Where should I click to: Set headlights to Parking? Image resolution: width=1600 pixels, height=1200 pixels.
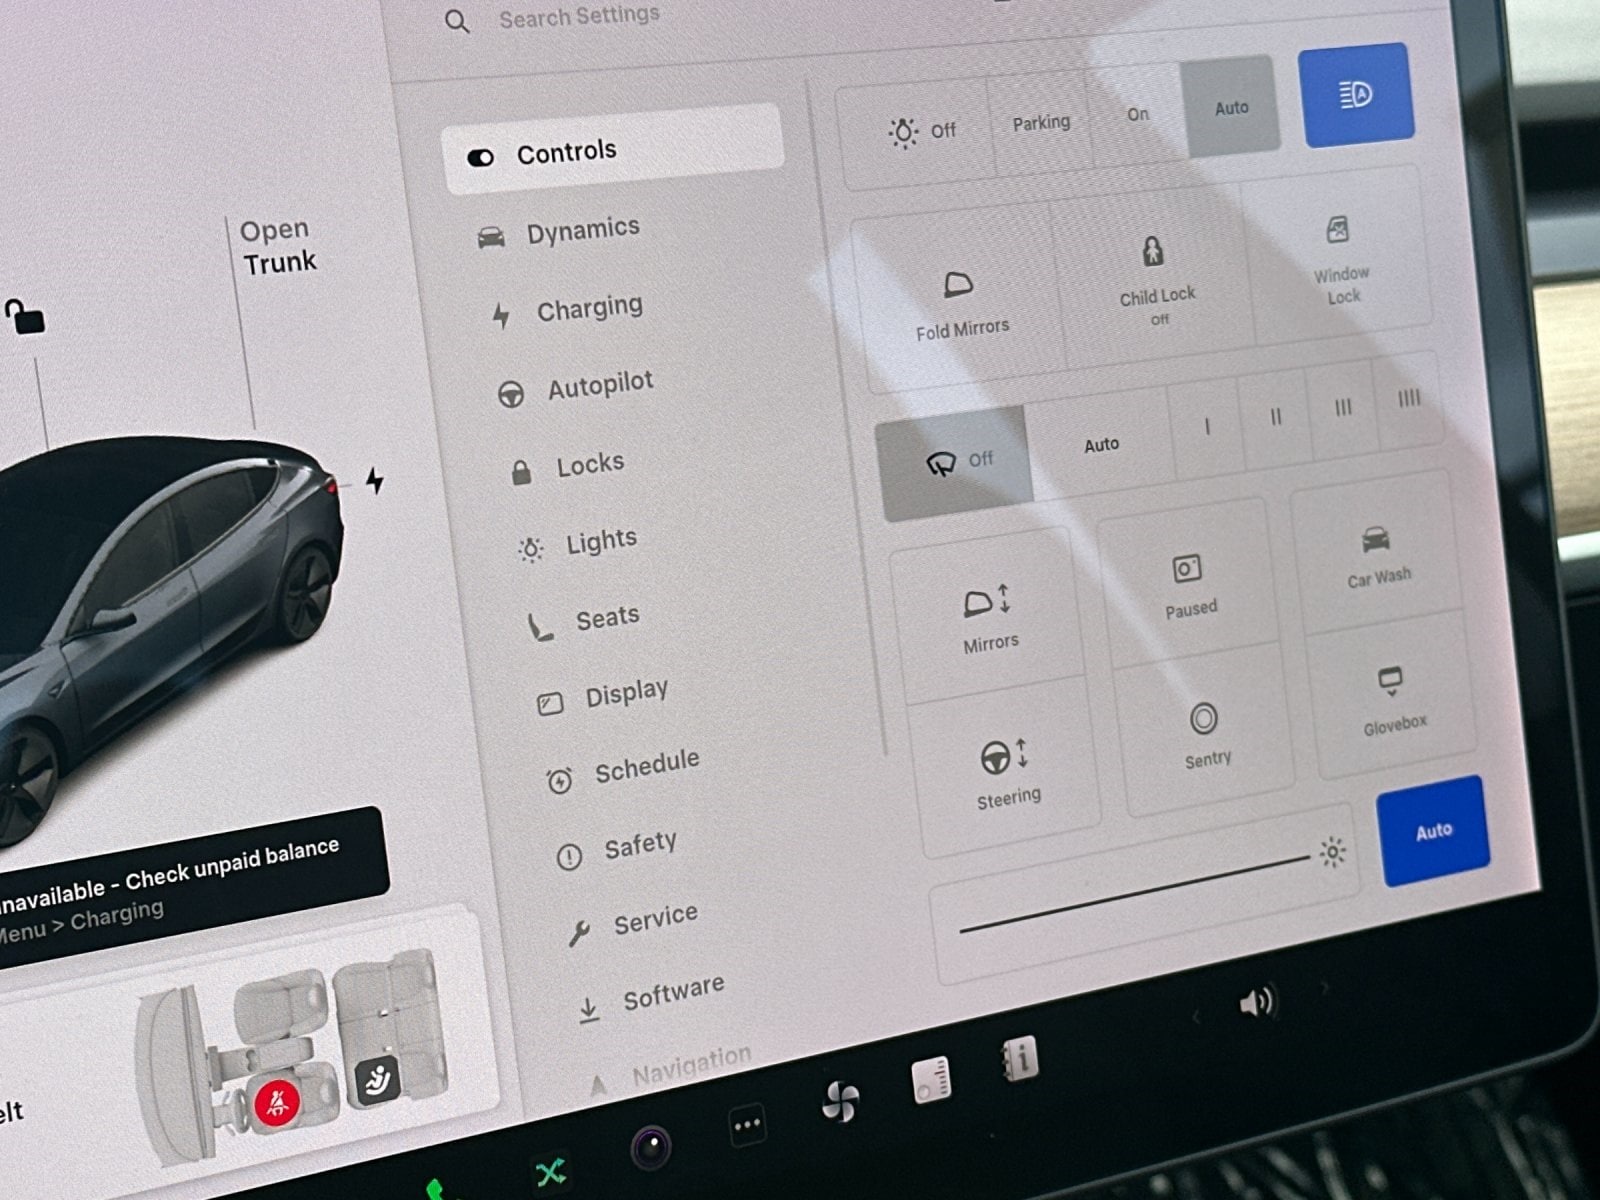(1040, 123)
